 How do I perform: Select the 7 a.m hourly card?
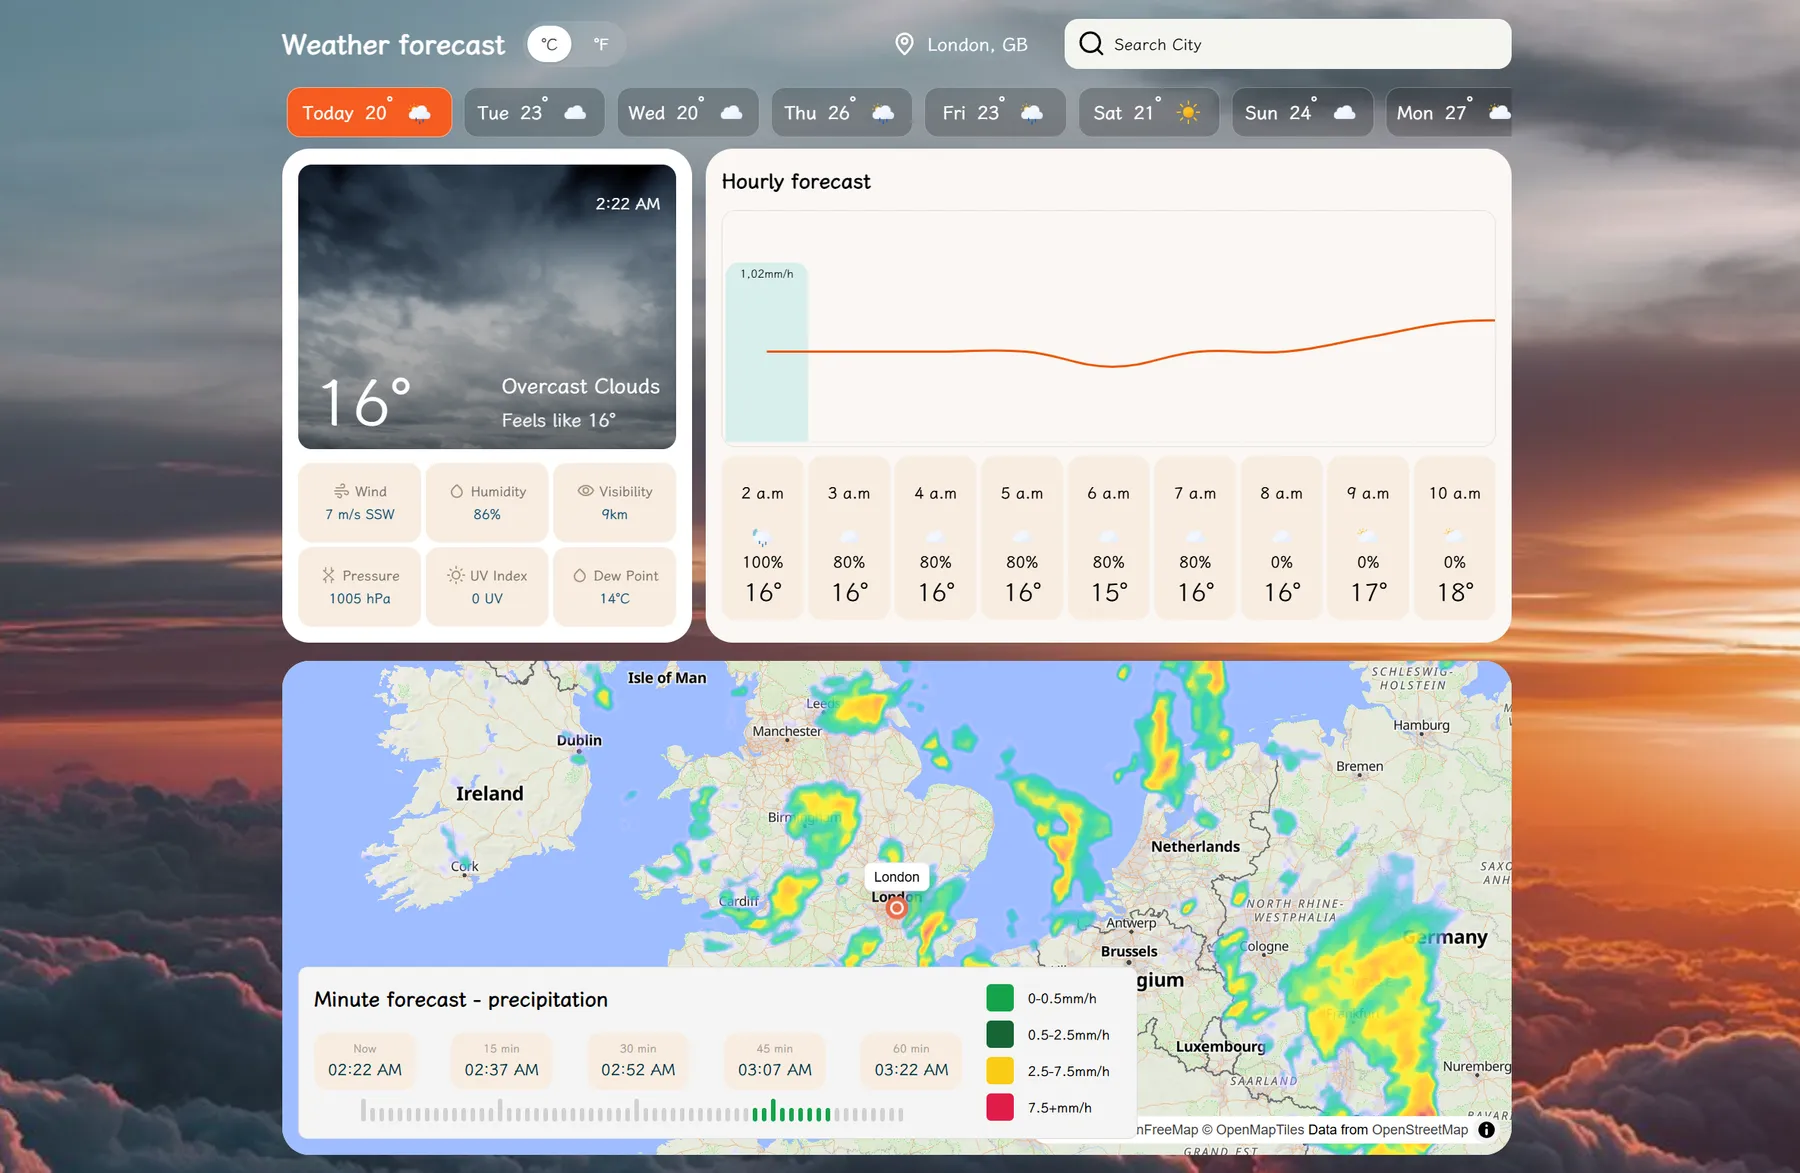click(x=1195, y=538)
